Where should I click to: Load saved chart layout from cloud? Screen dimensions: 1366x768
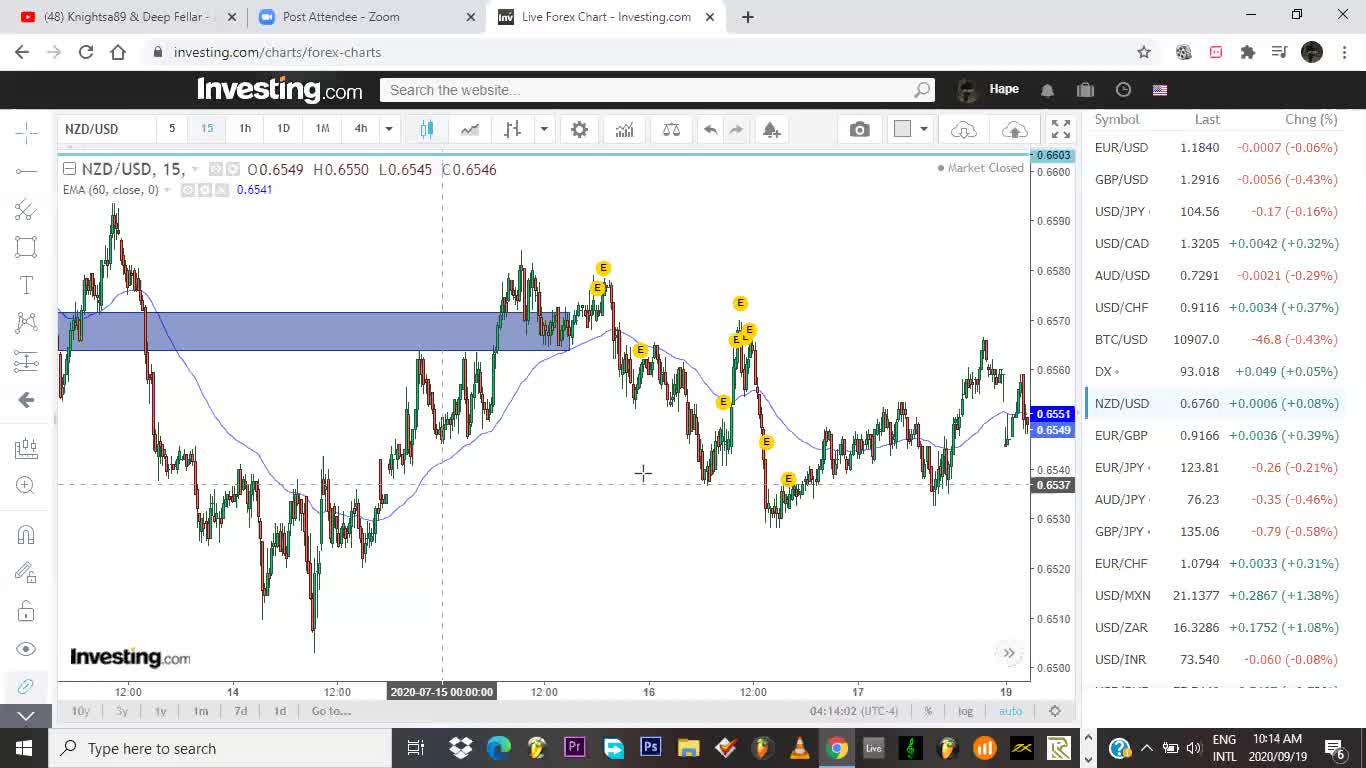click(x=963, y=129)
